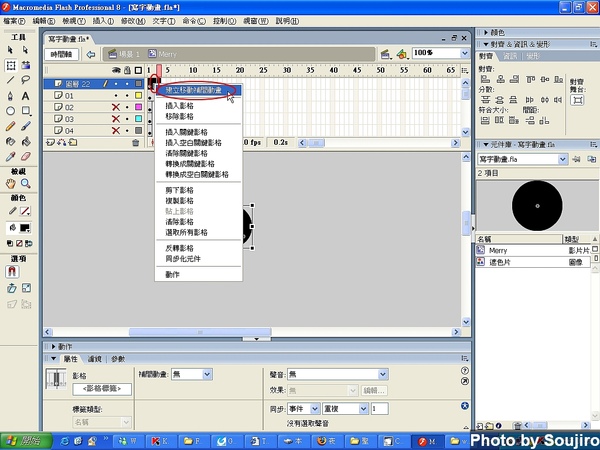This screenshot has height=450, width=600.
Task: Select the Oval tool
Action: 11,111
